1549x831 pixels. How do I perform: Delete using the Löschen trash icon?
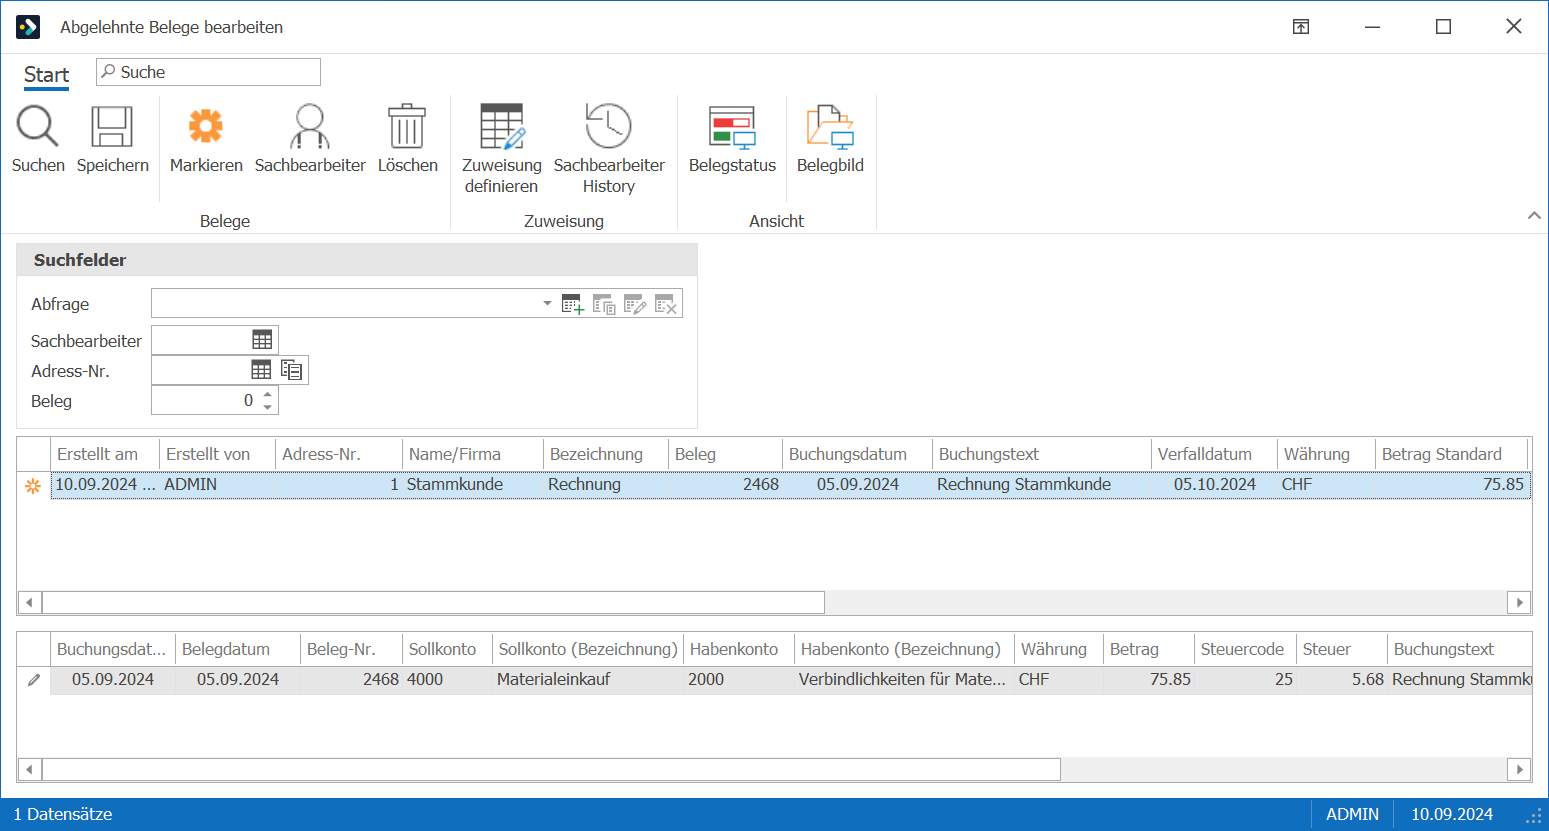coord(407,127)
